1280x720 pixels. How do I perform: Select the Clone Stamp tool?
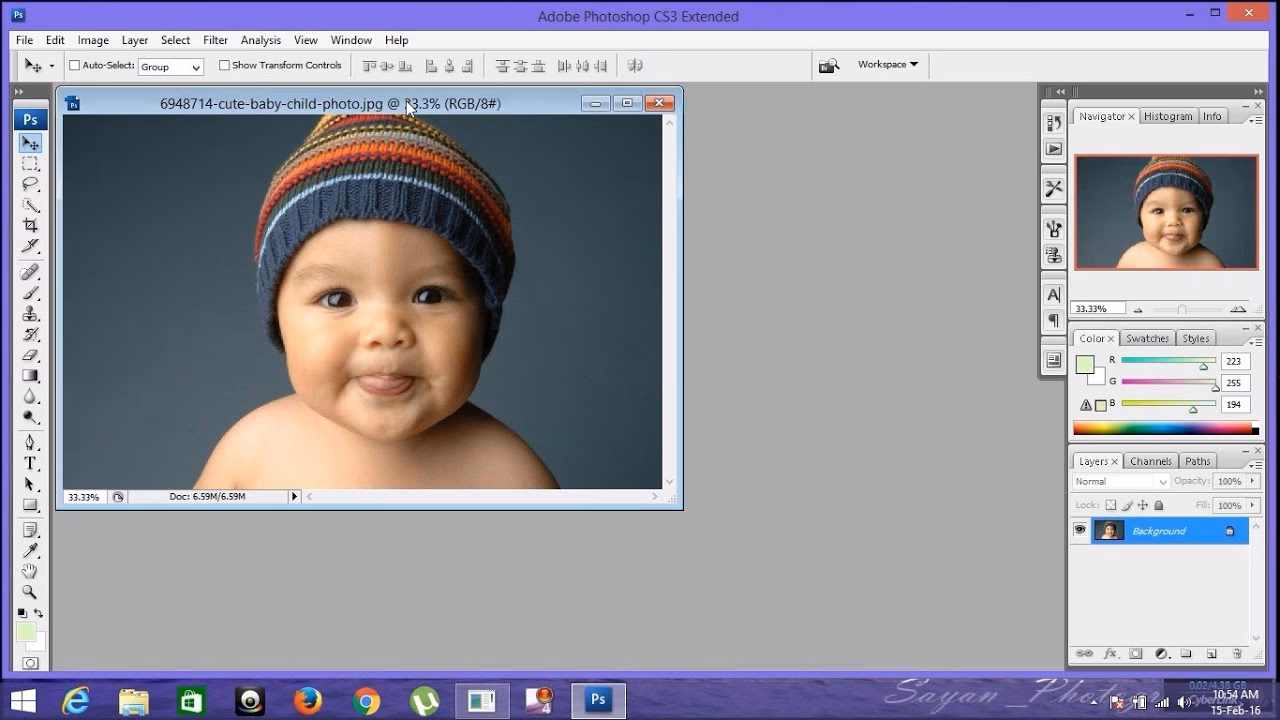click(30, 314)
